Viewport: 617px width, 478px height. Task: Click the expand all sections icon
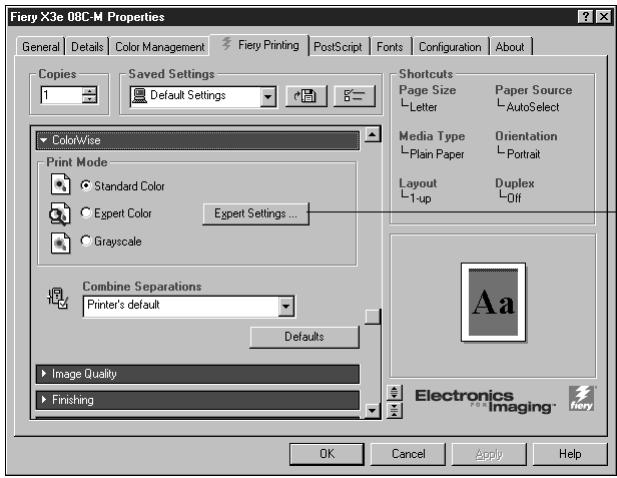coord(394,393)
